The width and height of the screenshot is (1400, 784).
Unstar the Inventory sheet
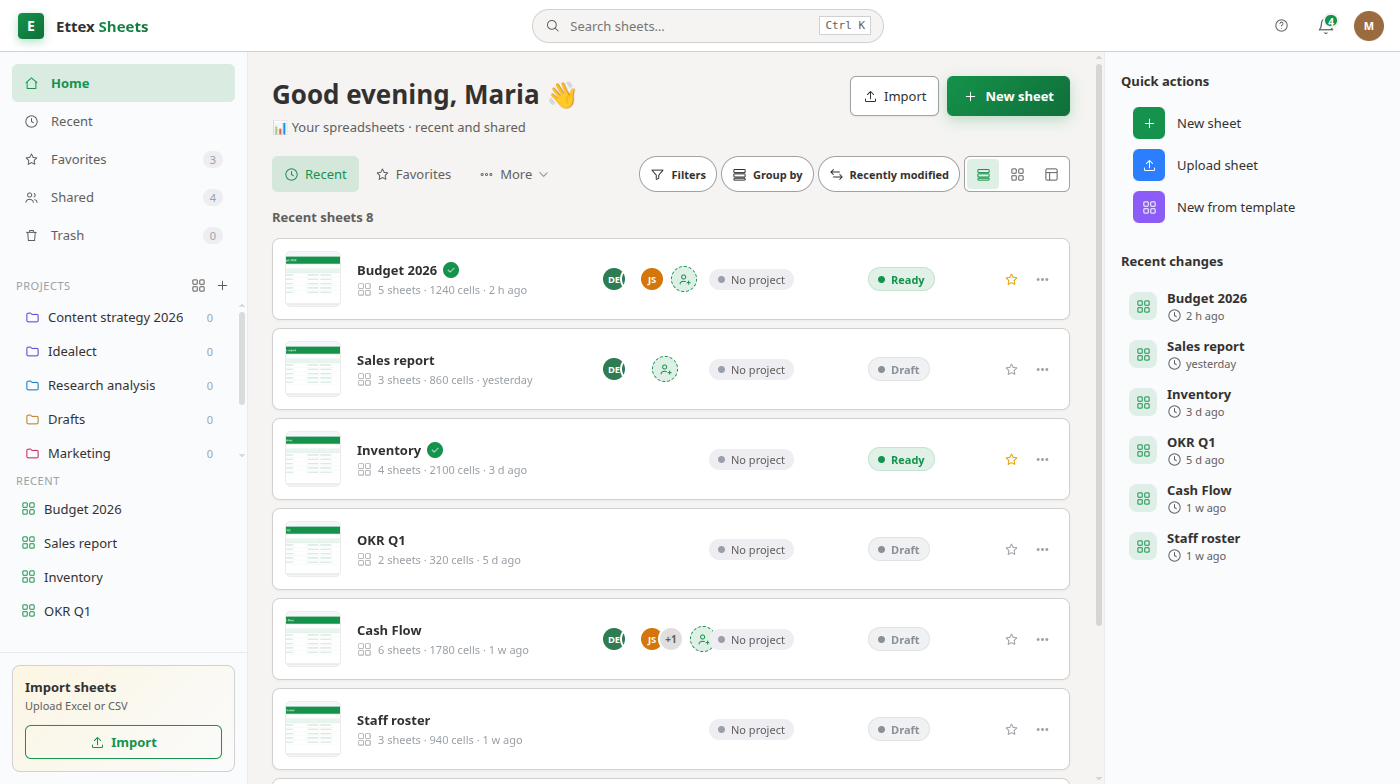(x=1011, y=460)
